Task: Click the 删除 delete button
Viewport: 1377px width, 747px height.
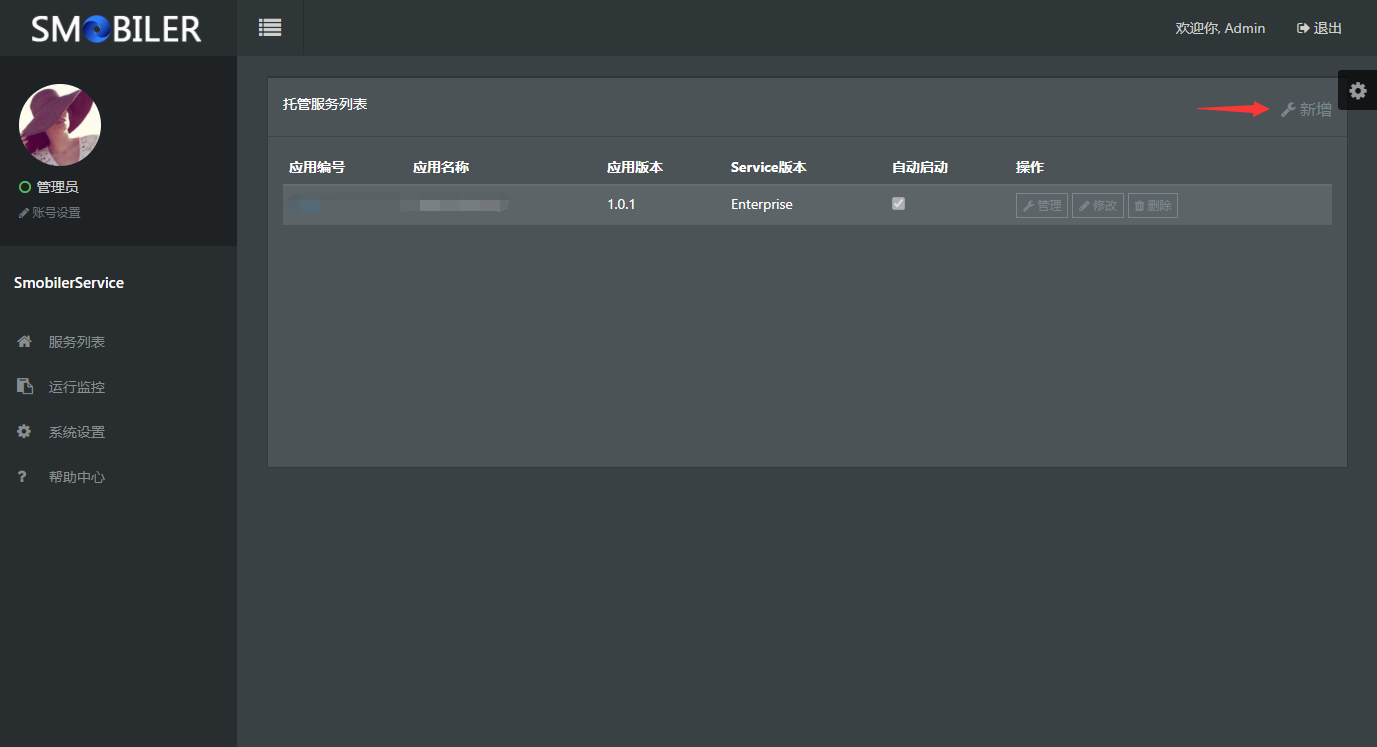Action: [x=1153, y=205]
